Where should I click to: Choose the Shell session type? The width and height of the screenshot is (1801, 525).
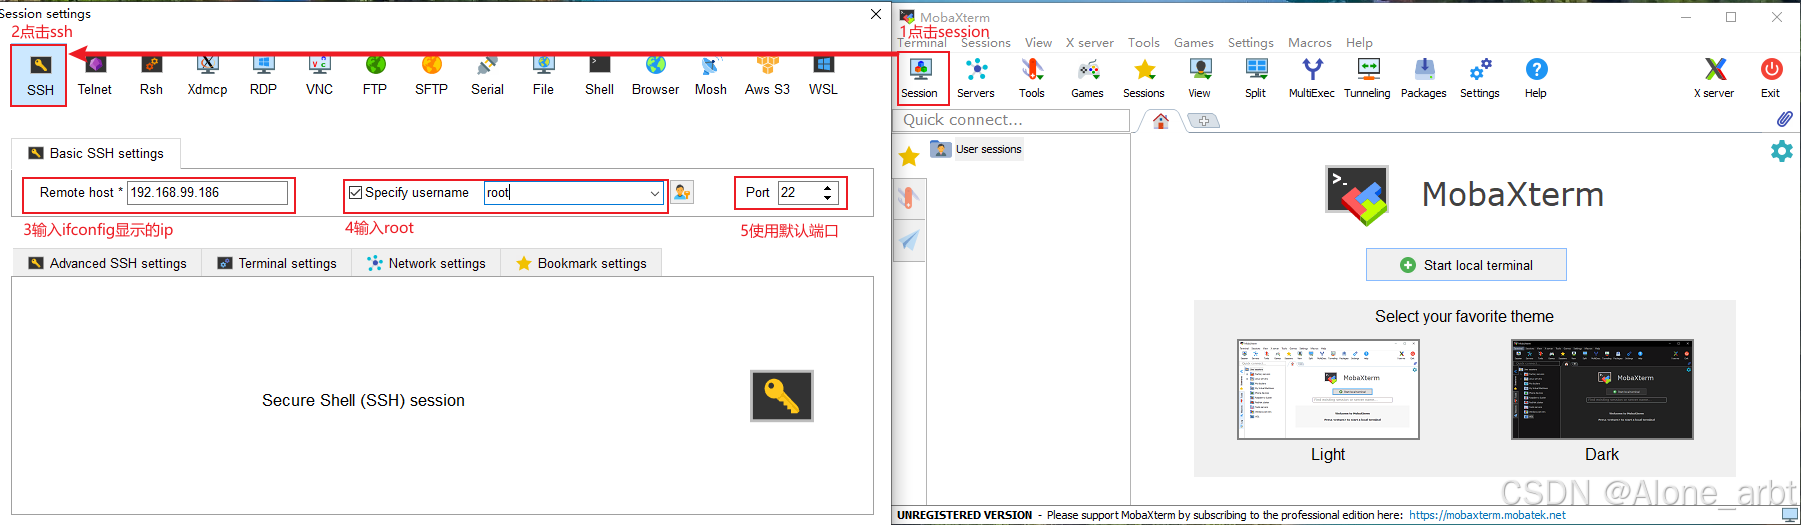pyautogui.click(x=599, y=77)
